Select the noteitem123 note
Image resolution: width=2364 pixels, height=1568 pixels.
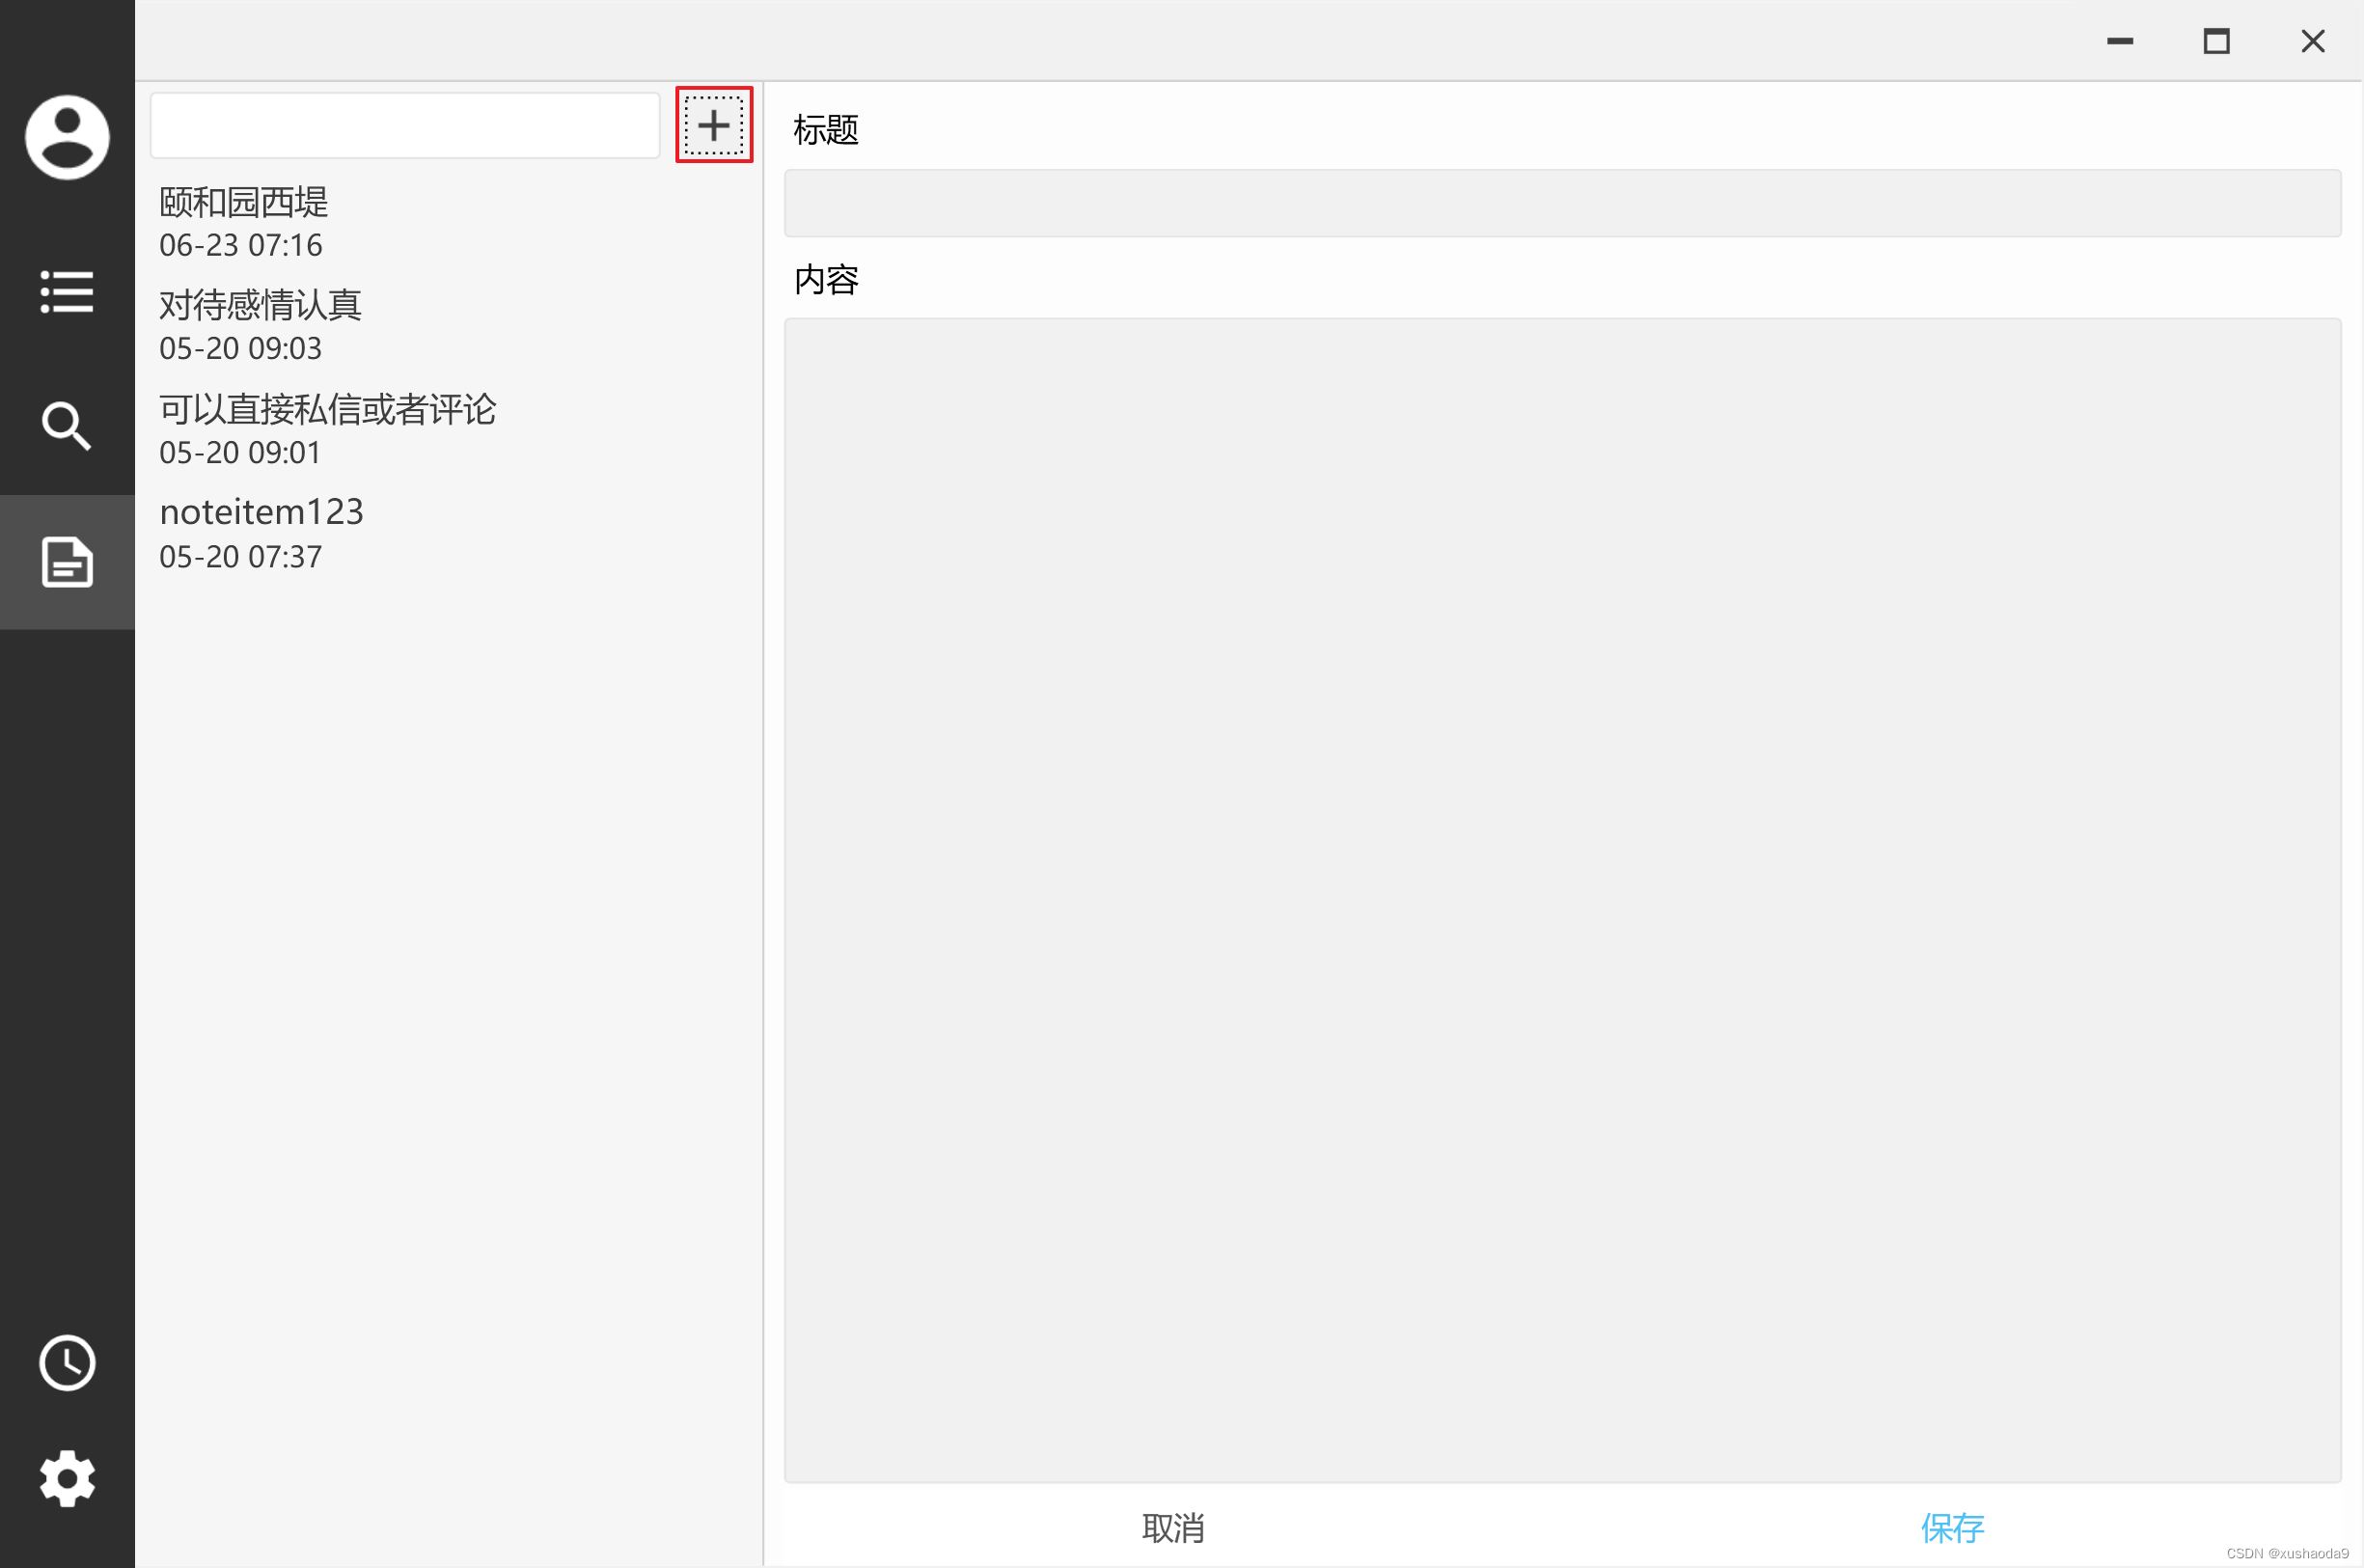(x=261, y=512)
